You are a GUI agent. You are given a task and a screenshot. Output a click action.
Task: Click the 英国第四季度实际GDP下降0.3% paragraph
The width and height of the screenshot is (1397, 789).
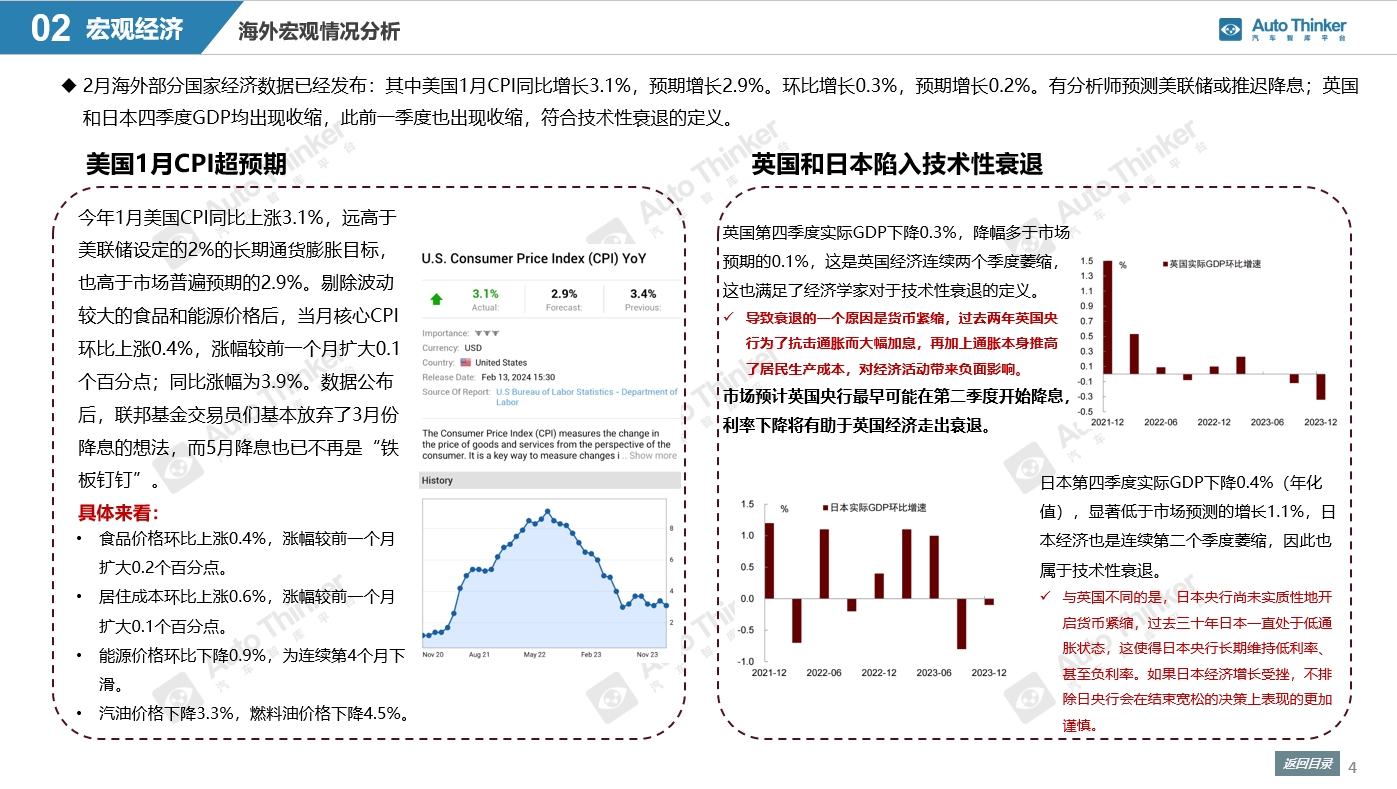pos(897,262)
